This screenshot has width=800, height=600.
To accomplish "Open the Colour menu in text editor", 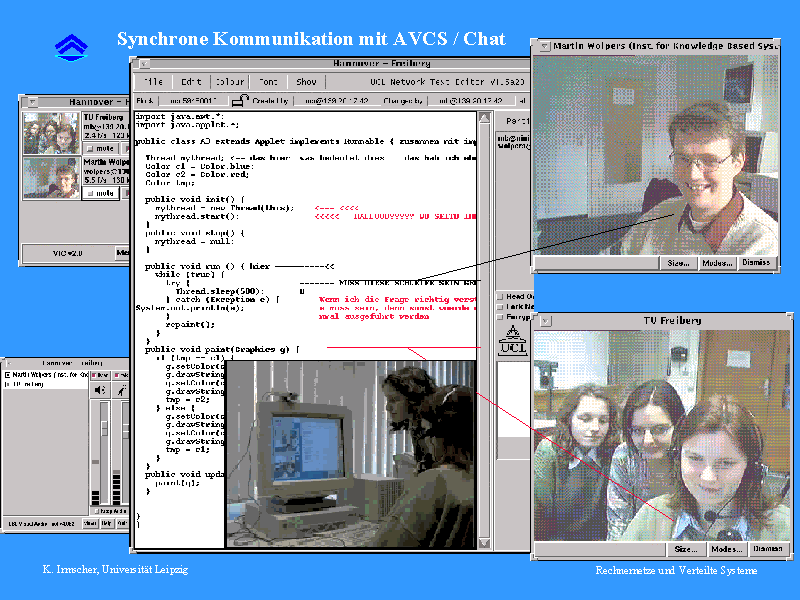I will pos(230,82).
